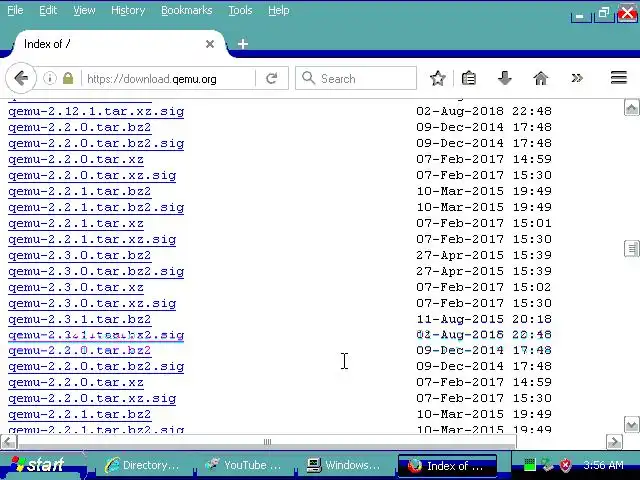The image size is (640, 480).
Task: Open the Windows start menu
Action: pyautogui.click(x=41, y=465)
